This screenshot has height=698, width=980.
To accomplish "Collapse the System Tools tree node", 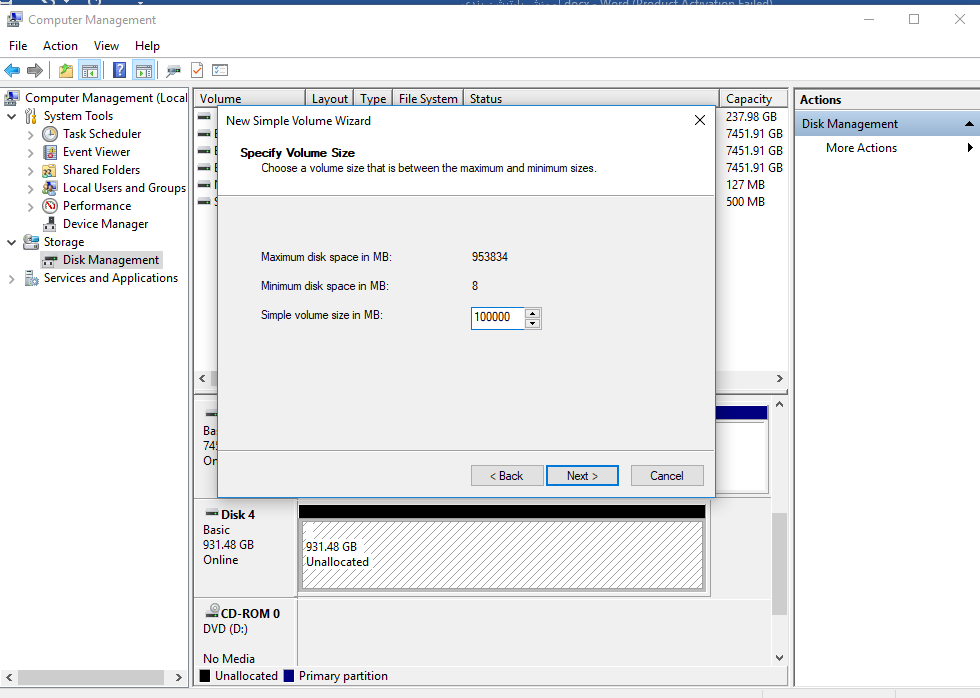I will [12, 116].
